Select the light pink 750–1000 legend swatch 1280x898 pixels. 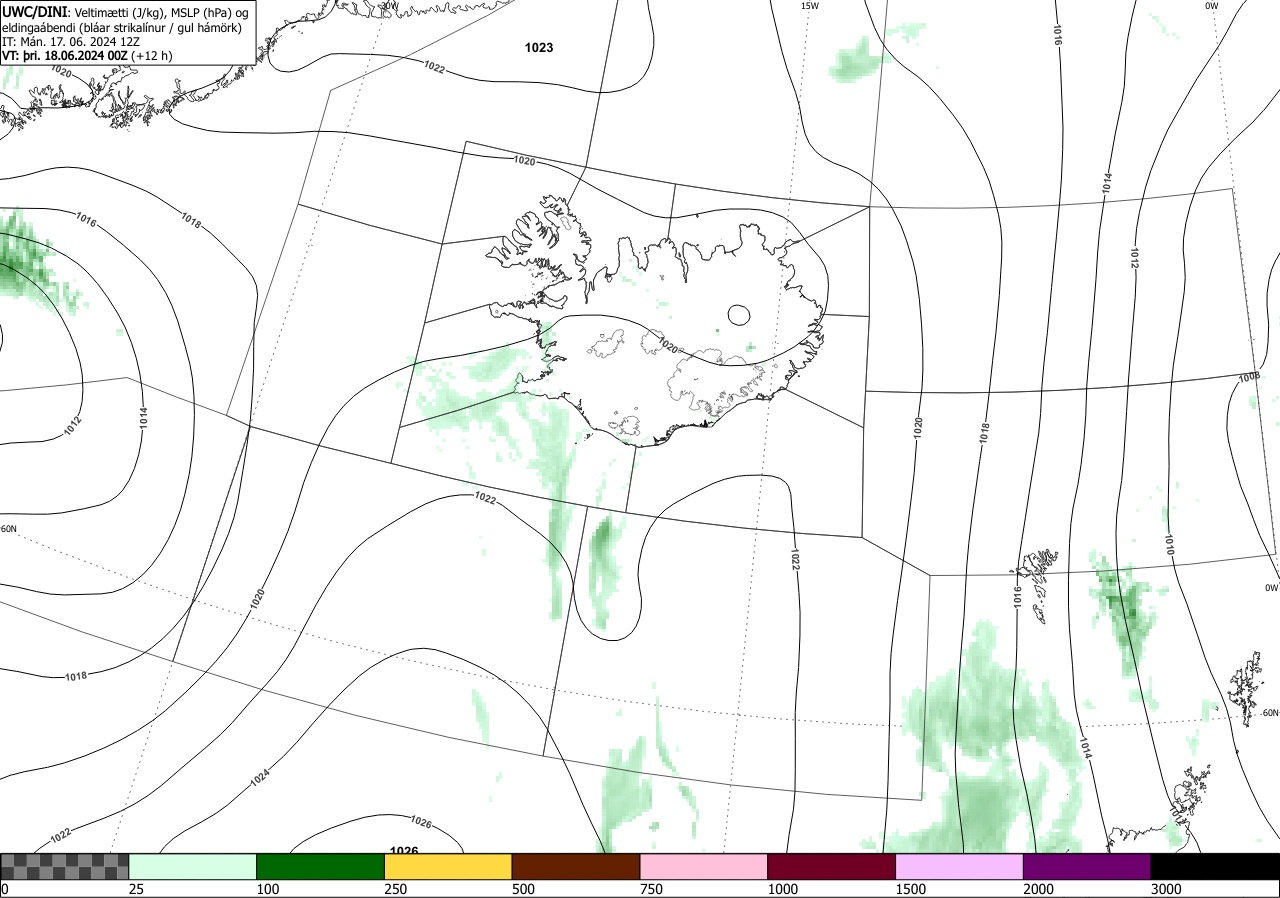[x=704, y=866]
